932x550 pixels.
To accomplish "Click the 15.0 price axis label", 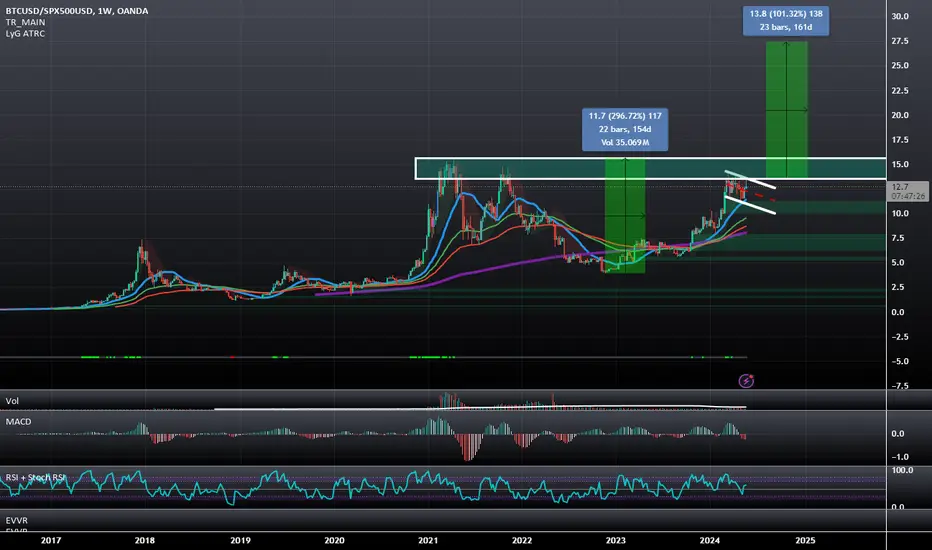I will tap(900, 164).
